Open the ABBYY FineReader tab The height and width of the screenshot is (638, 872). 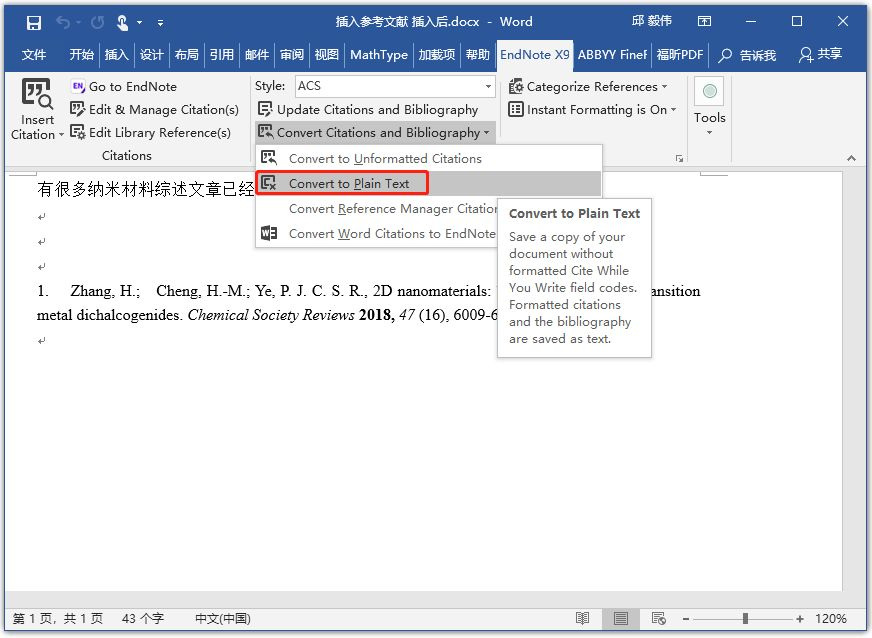pyautogui.click(x=612, y=55)
